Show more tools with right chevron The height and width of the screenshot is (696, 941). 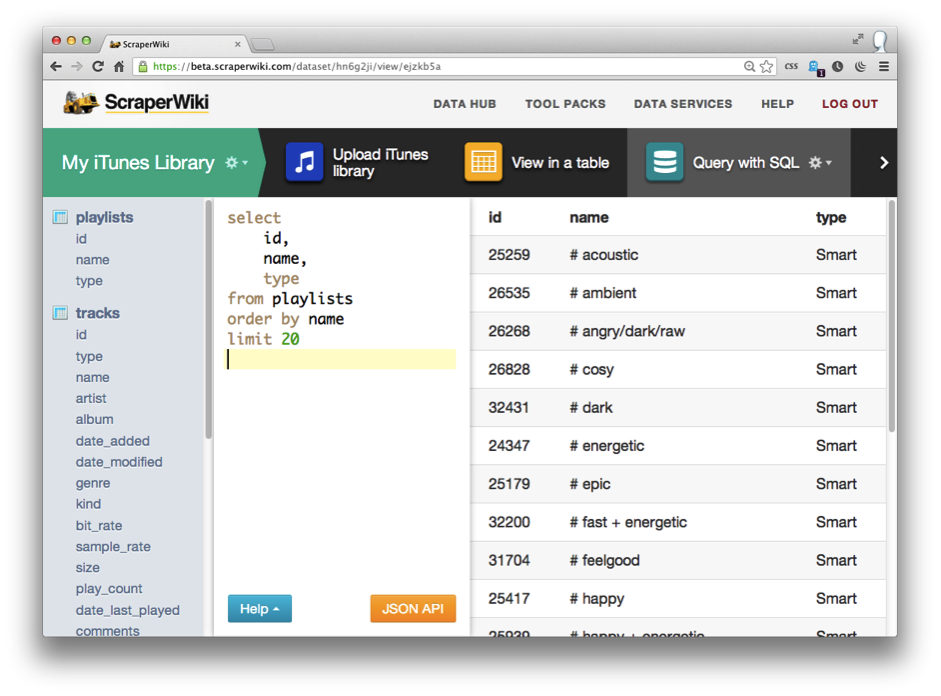(x=883, y=163)
